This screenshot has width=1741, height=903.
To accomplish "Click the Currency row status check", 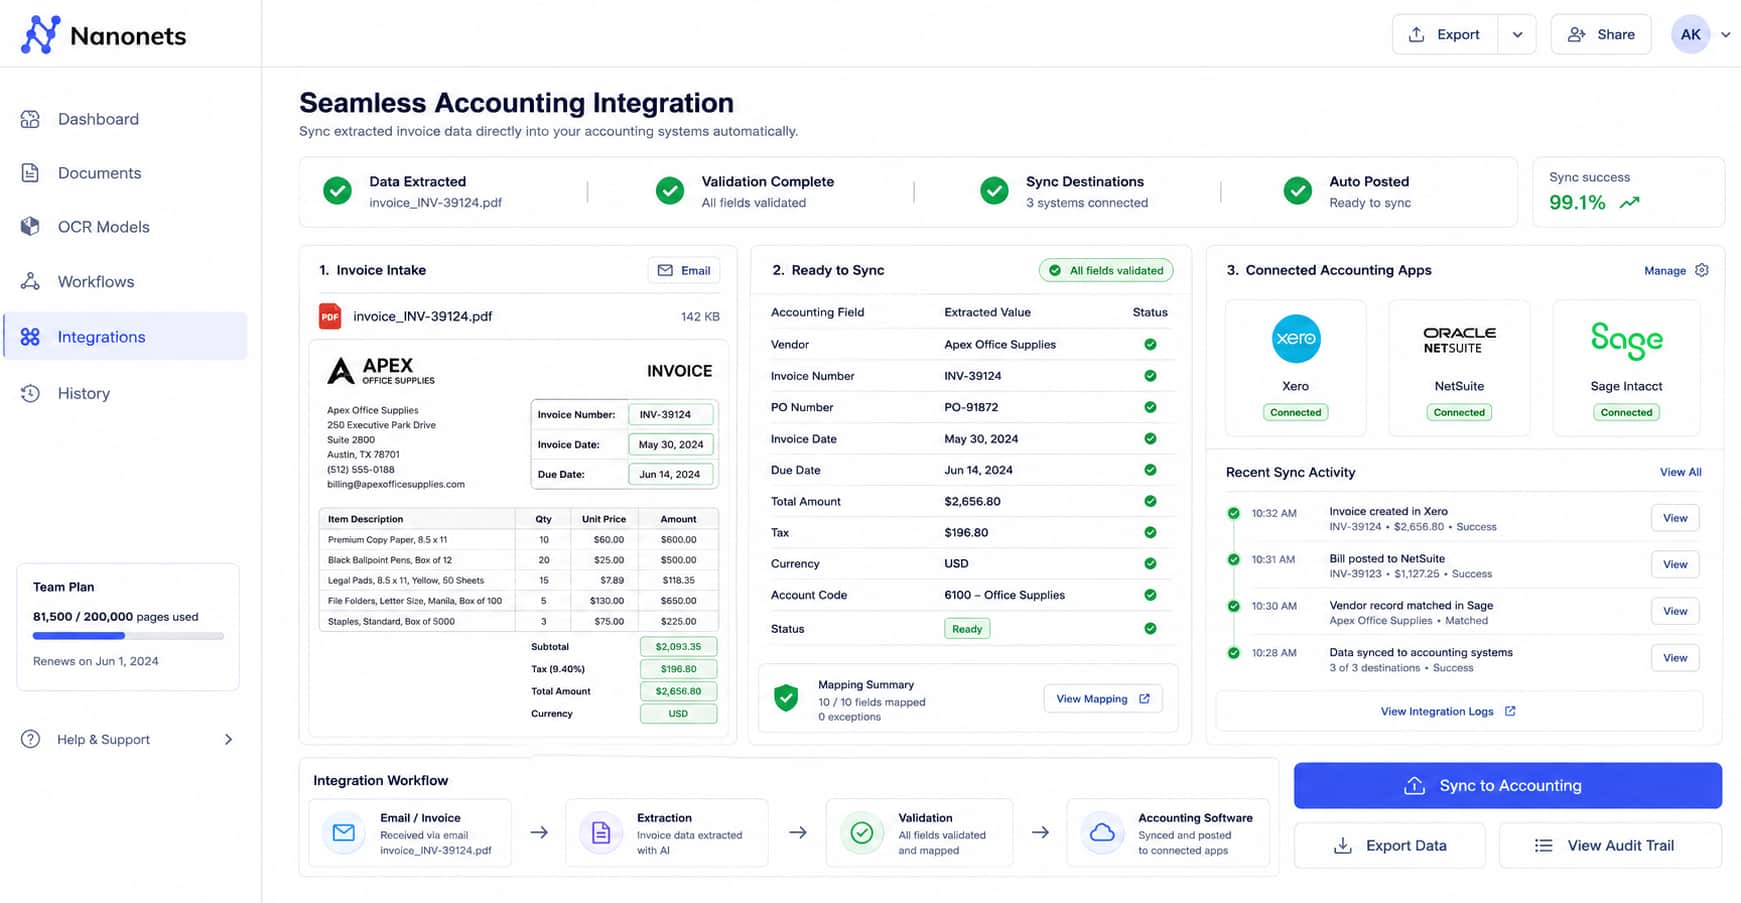I will (x=1150, y=564).
